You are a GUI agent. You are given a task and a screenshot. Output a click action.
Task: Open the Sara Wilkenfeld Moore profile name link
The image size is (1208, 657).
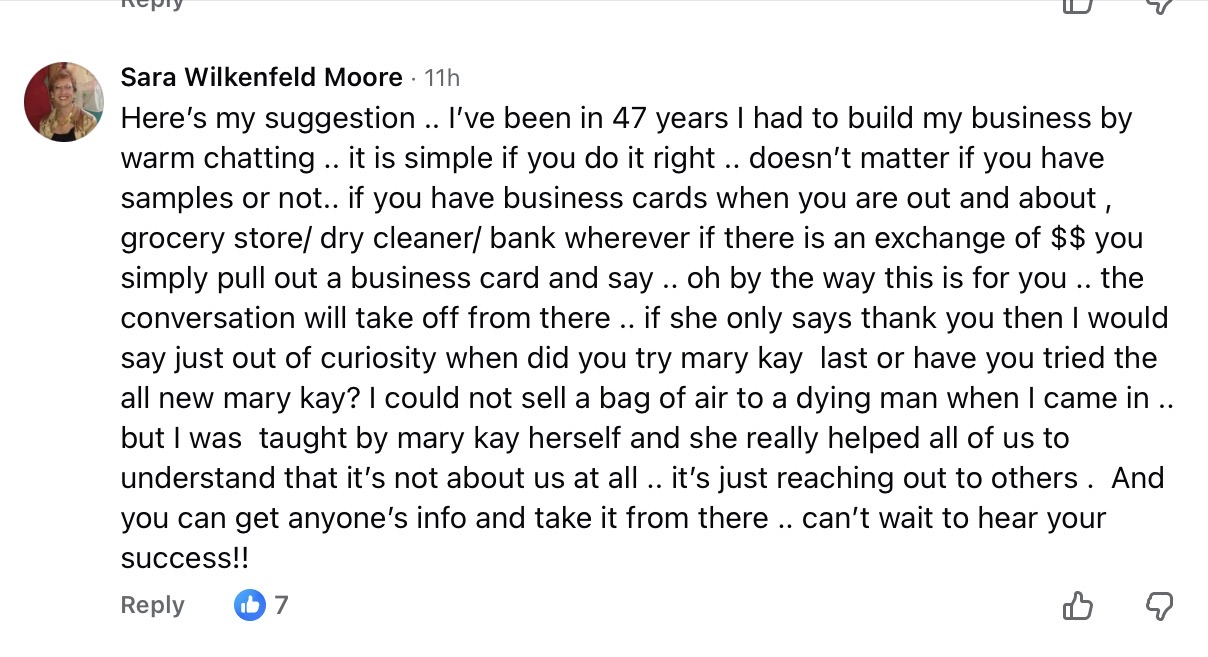[261, 77]
